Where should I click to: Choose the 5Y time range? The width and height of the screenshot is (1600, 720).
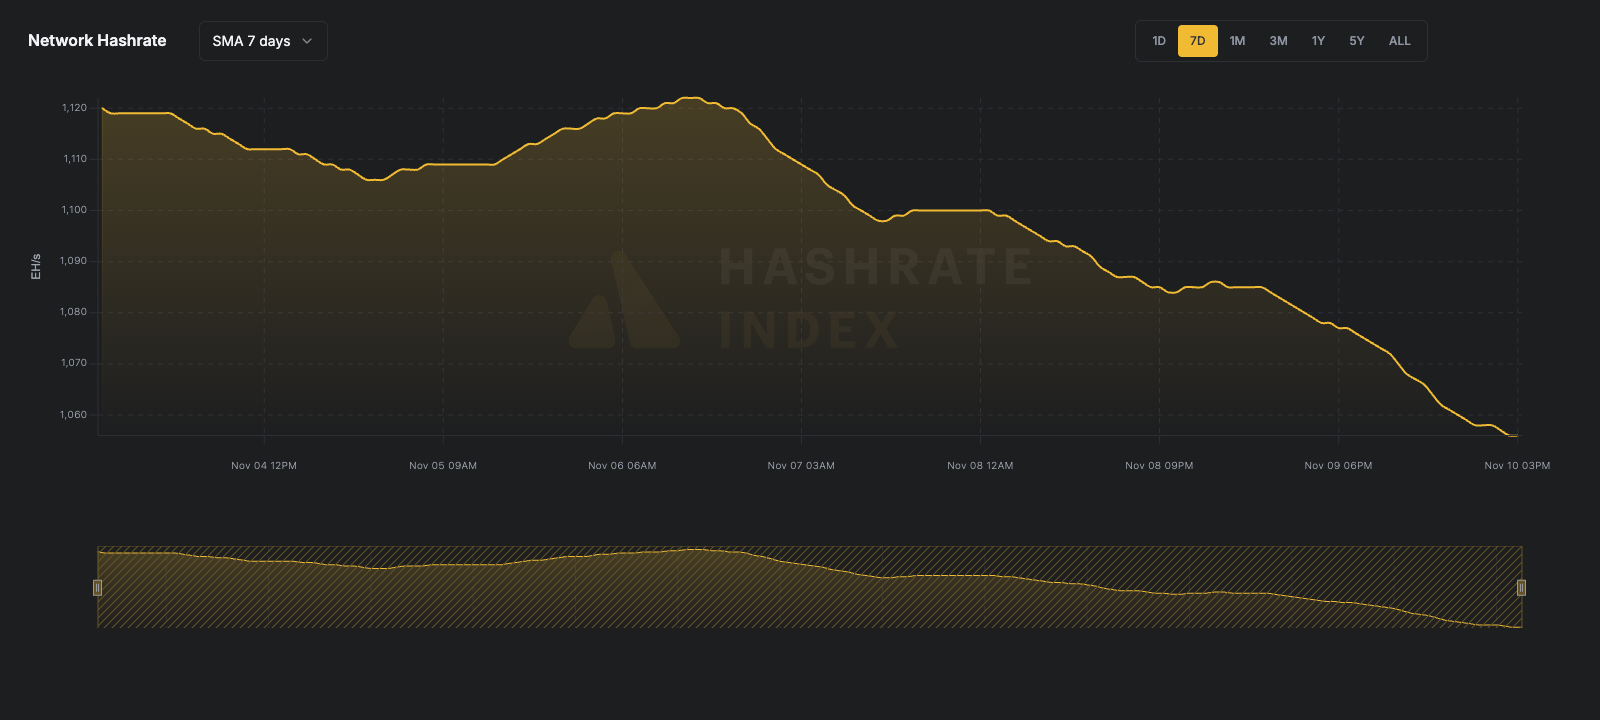(x=1356, y=41)
